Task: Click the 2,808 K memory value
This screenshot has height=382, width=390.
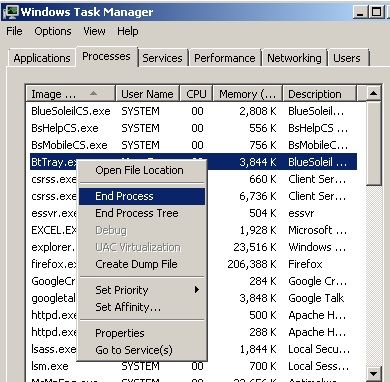Action: click(x=258, y=111)
